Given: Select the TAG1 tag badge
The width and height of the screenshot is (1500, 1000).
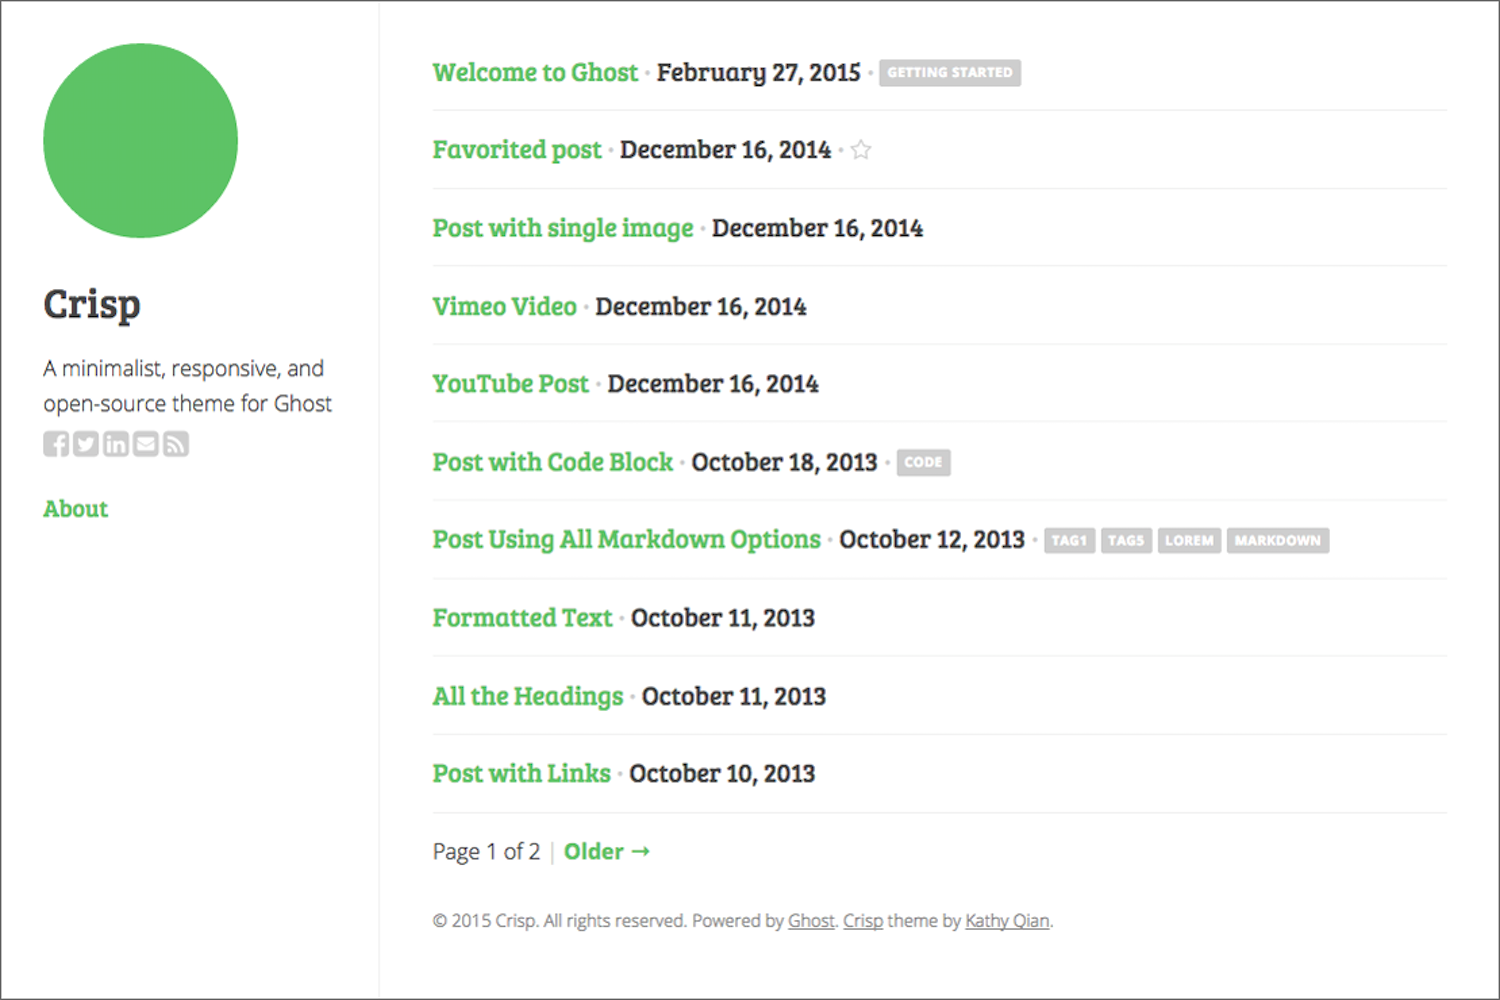Looking at the screenshot, I should tap(1069, 541).
